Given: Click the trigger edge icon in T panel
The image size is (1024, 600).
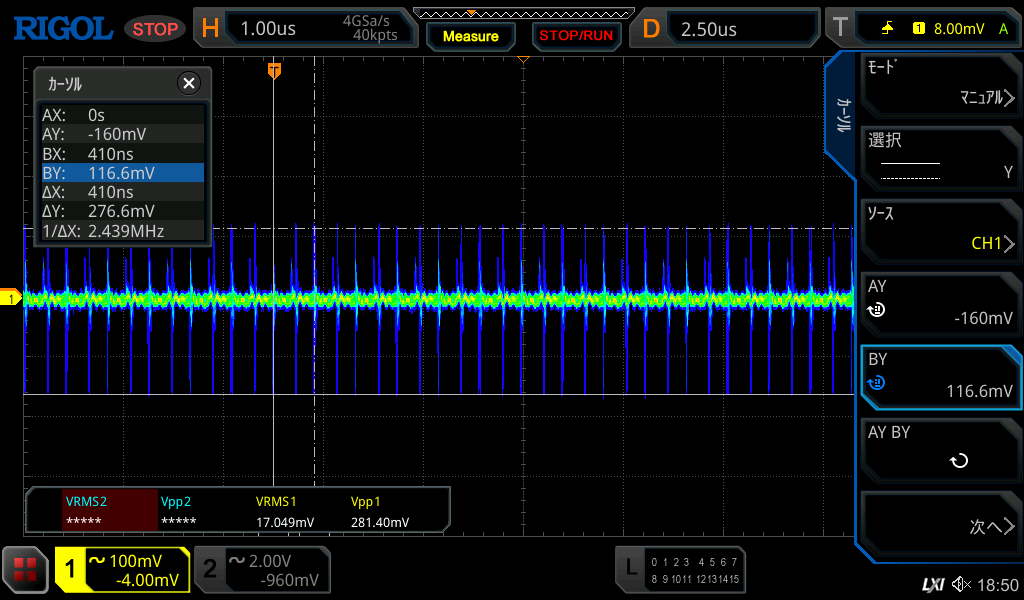Looking at the screenshot, I should pos(887,29).
